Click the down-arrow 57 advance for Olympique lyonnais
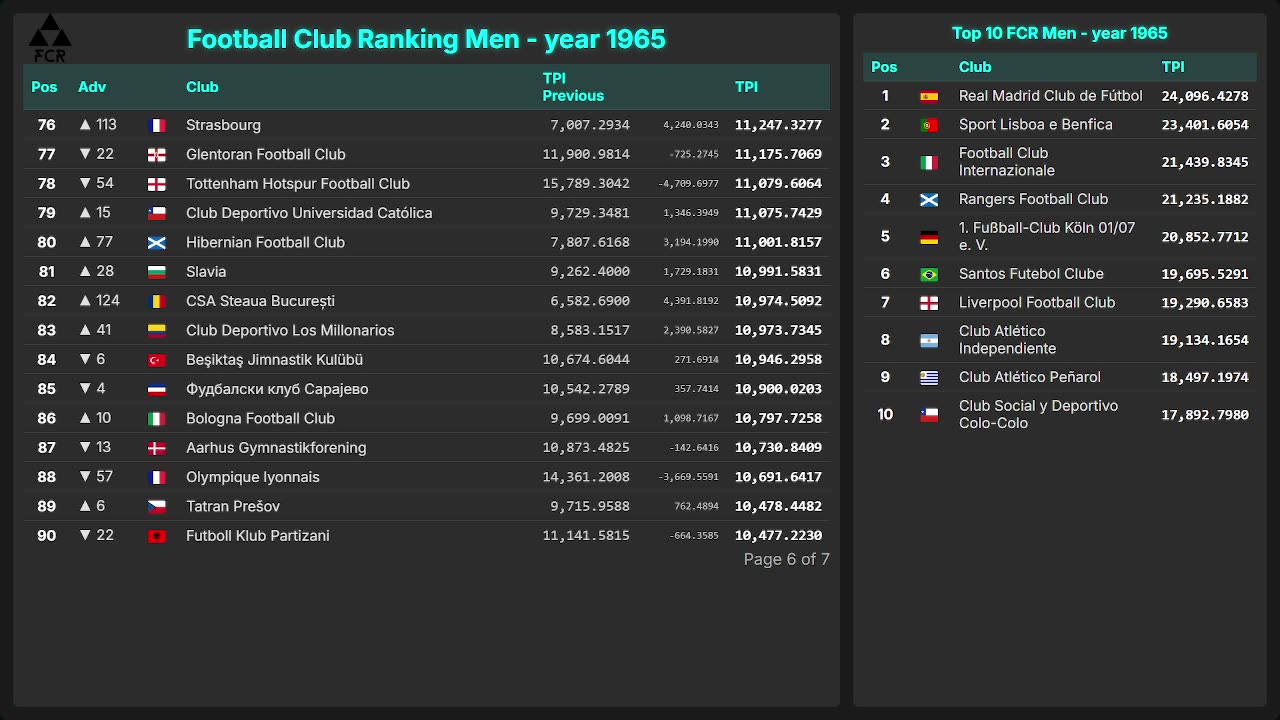The width and height of the screenshot is (1280, 720). pyautogui.click(x=97, y=477)
